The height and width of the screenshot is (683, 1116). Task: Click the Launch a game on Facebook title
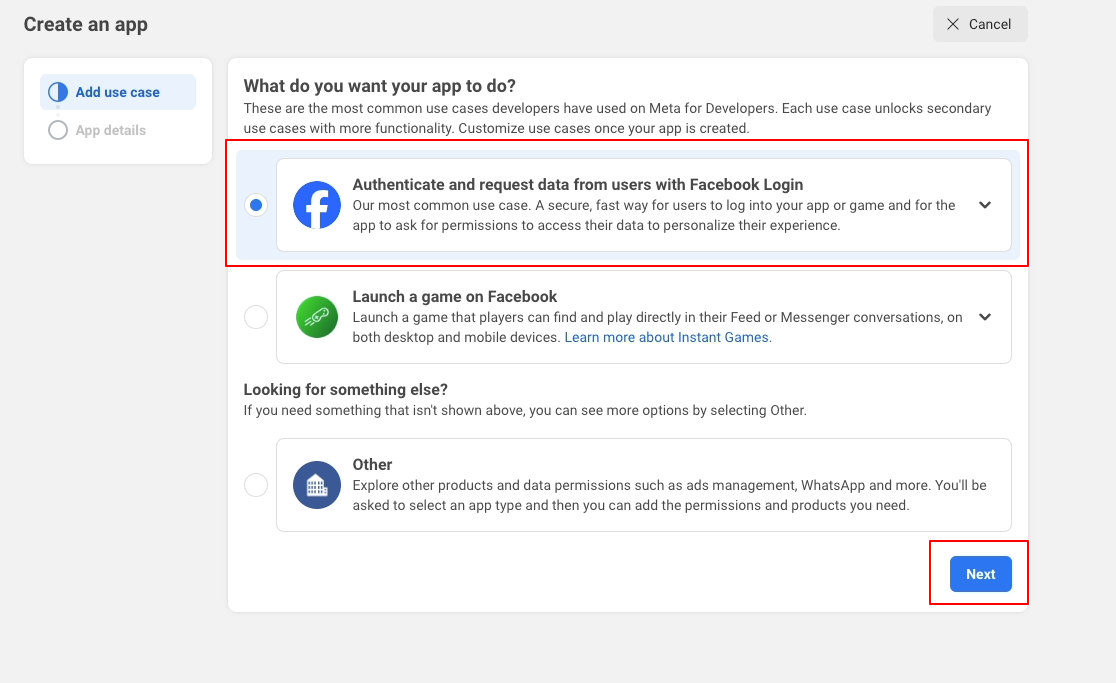455,297
